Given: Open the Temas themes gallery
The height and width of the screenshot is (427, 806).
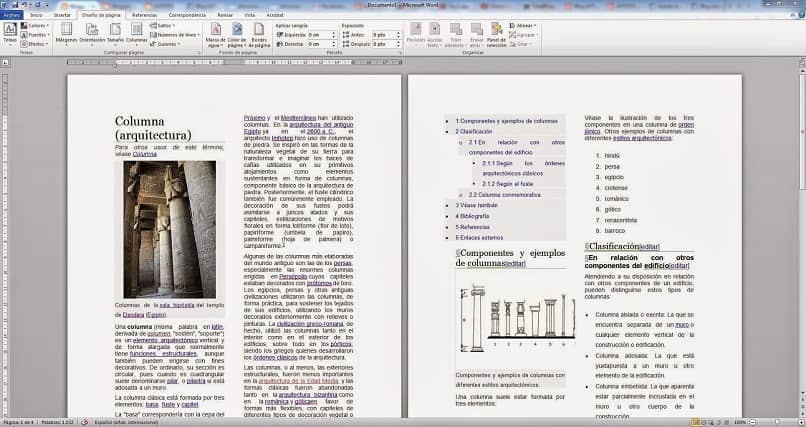Looking at the screenshot, I should [10, 34].
